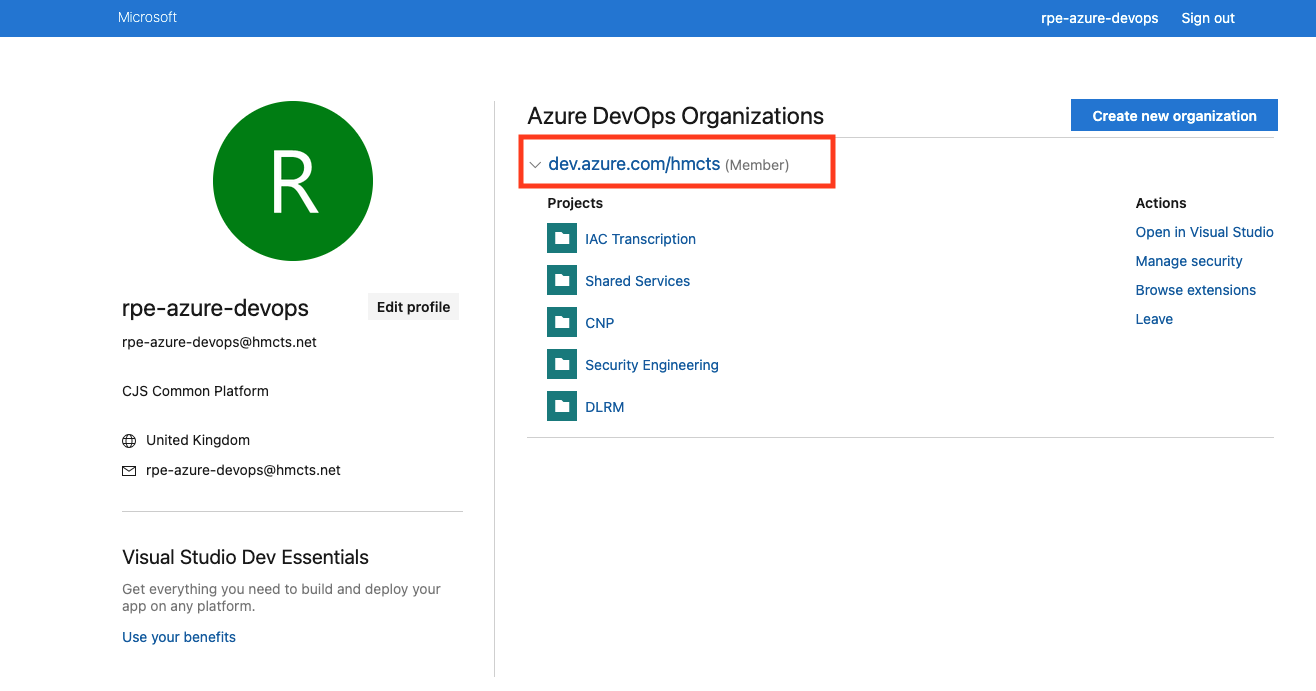The image size is (1316, 691).
Task: Open the Shared Services project
Action: click(x=637, y=281)
